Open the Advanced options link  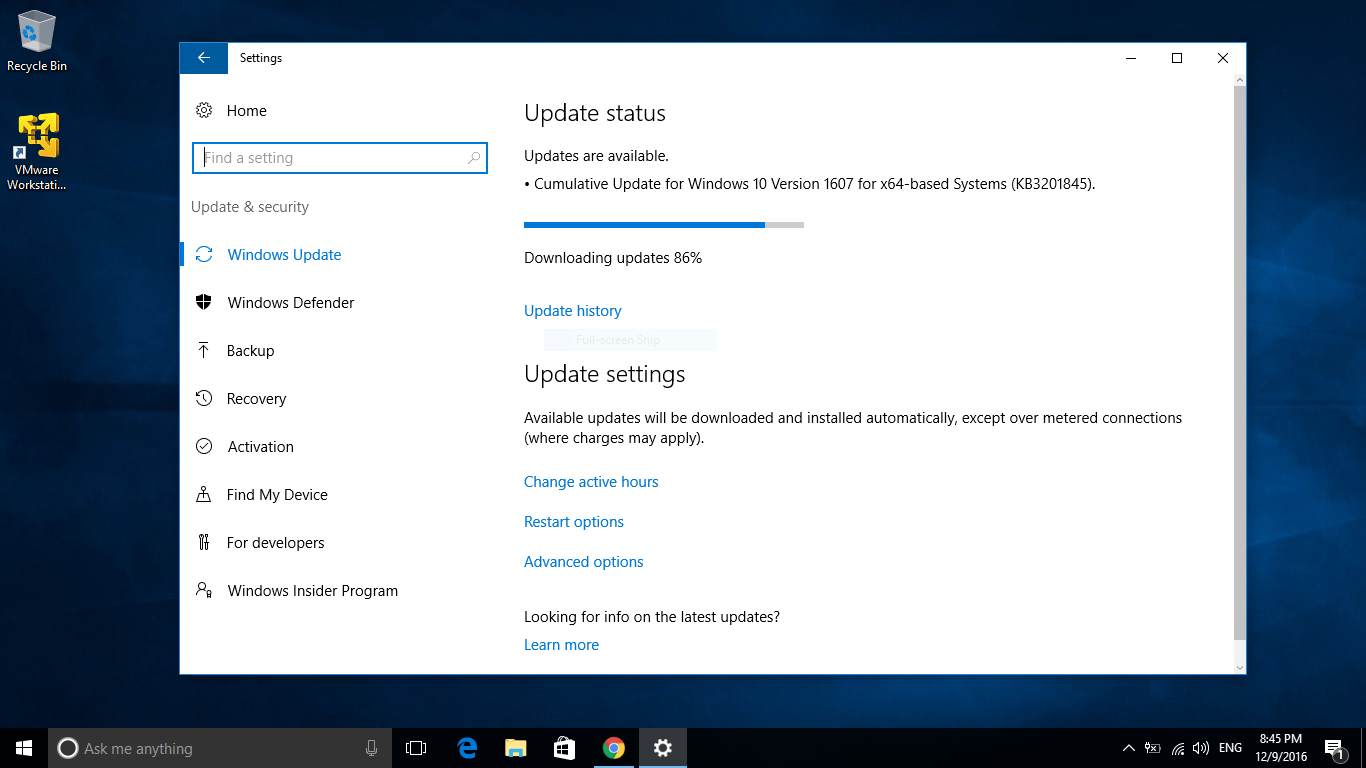click(x=584, y=562)
